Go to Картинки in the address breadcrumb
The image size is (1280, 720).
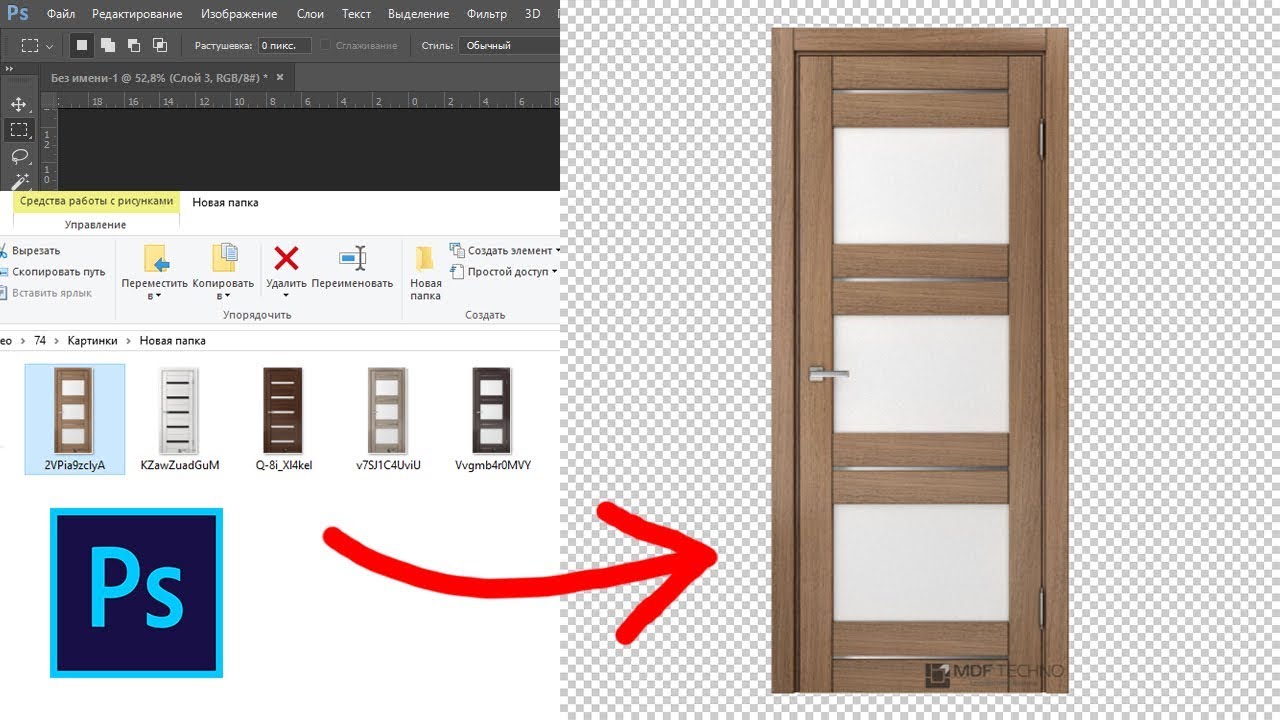tap(92, 341)
